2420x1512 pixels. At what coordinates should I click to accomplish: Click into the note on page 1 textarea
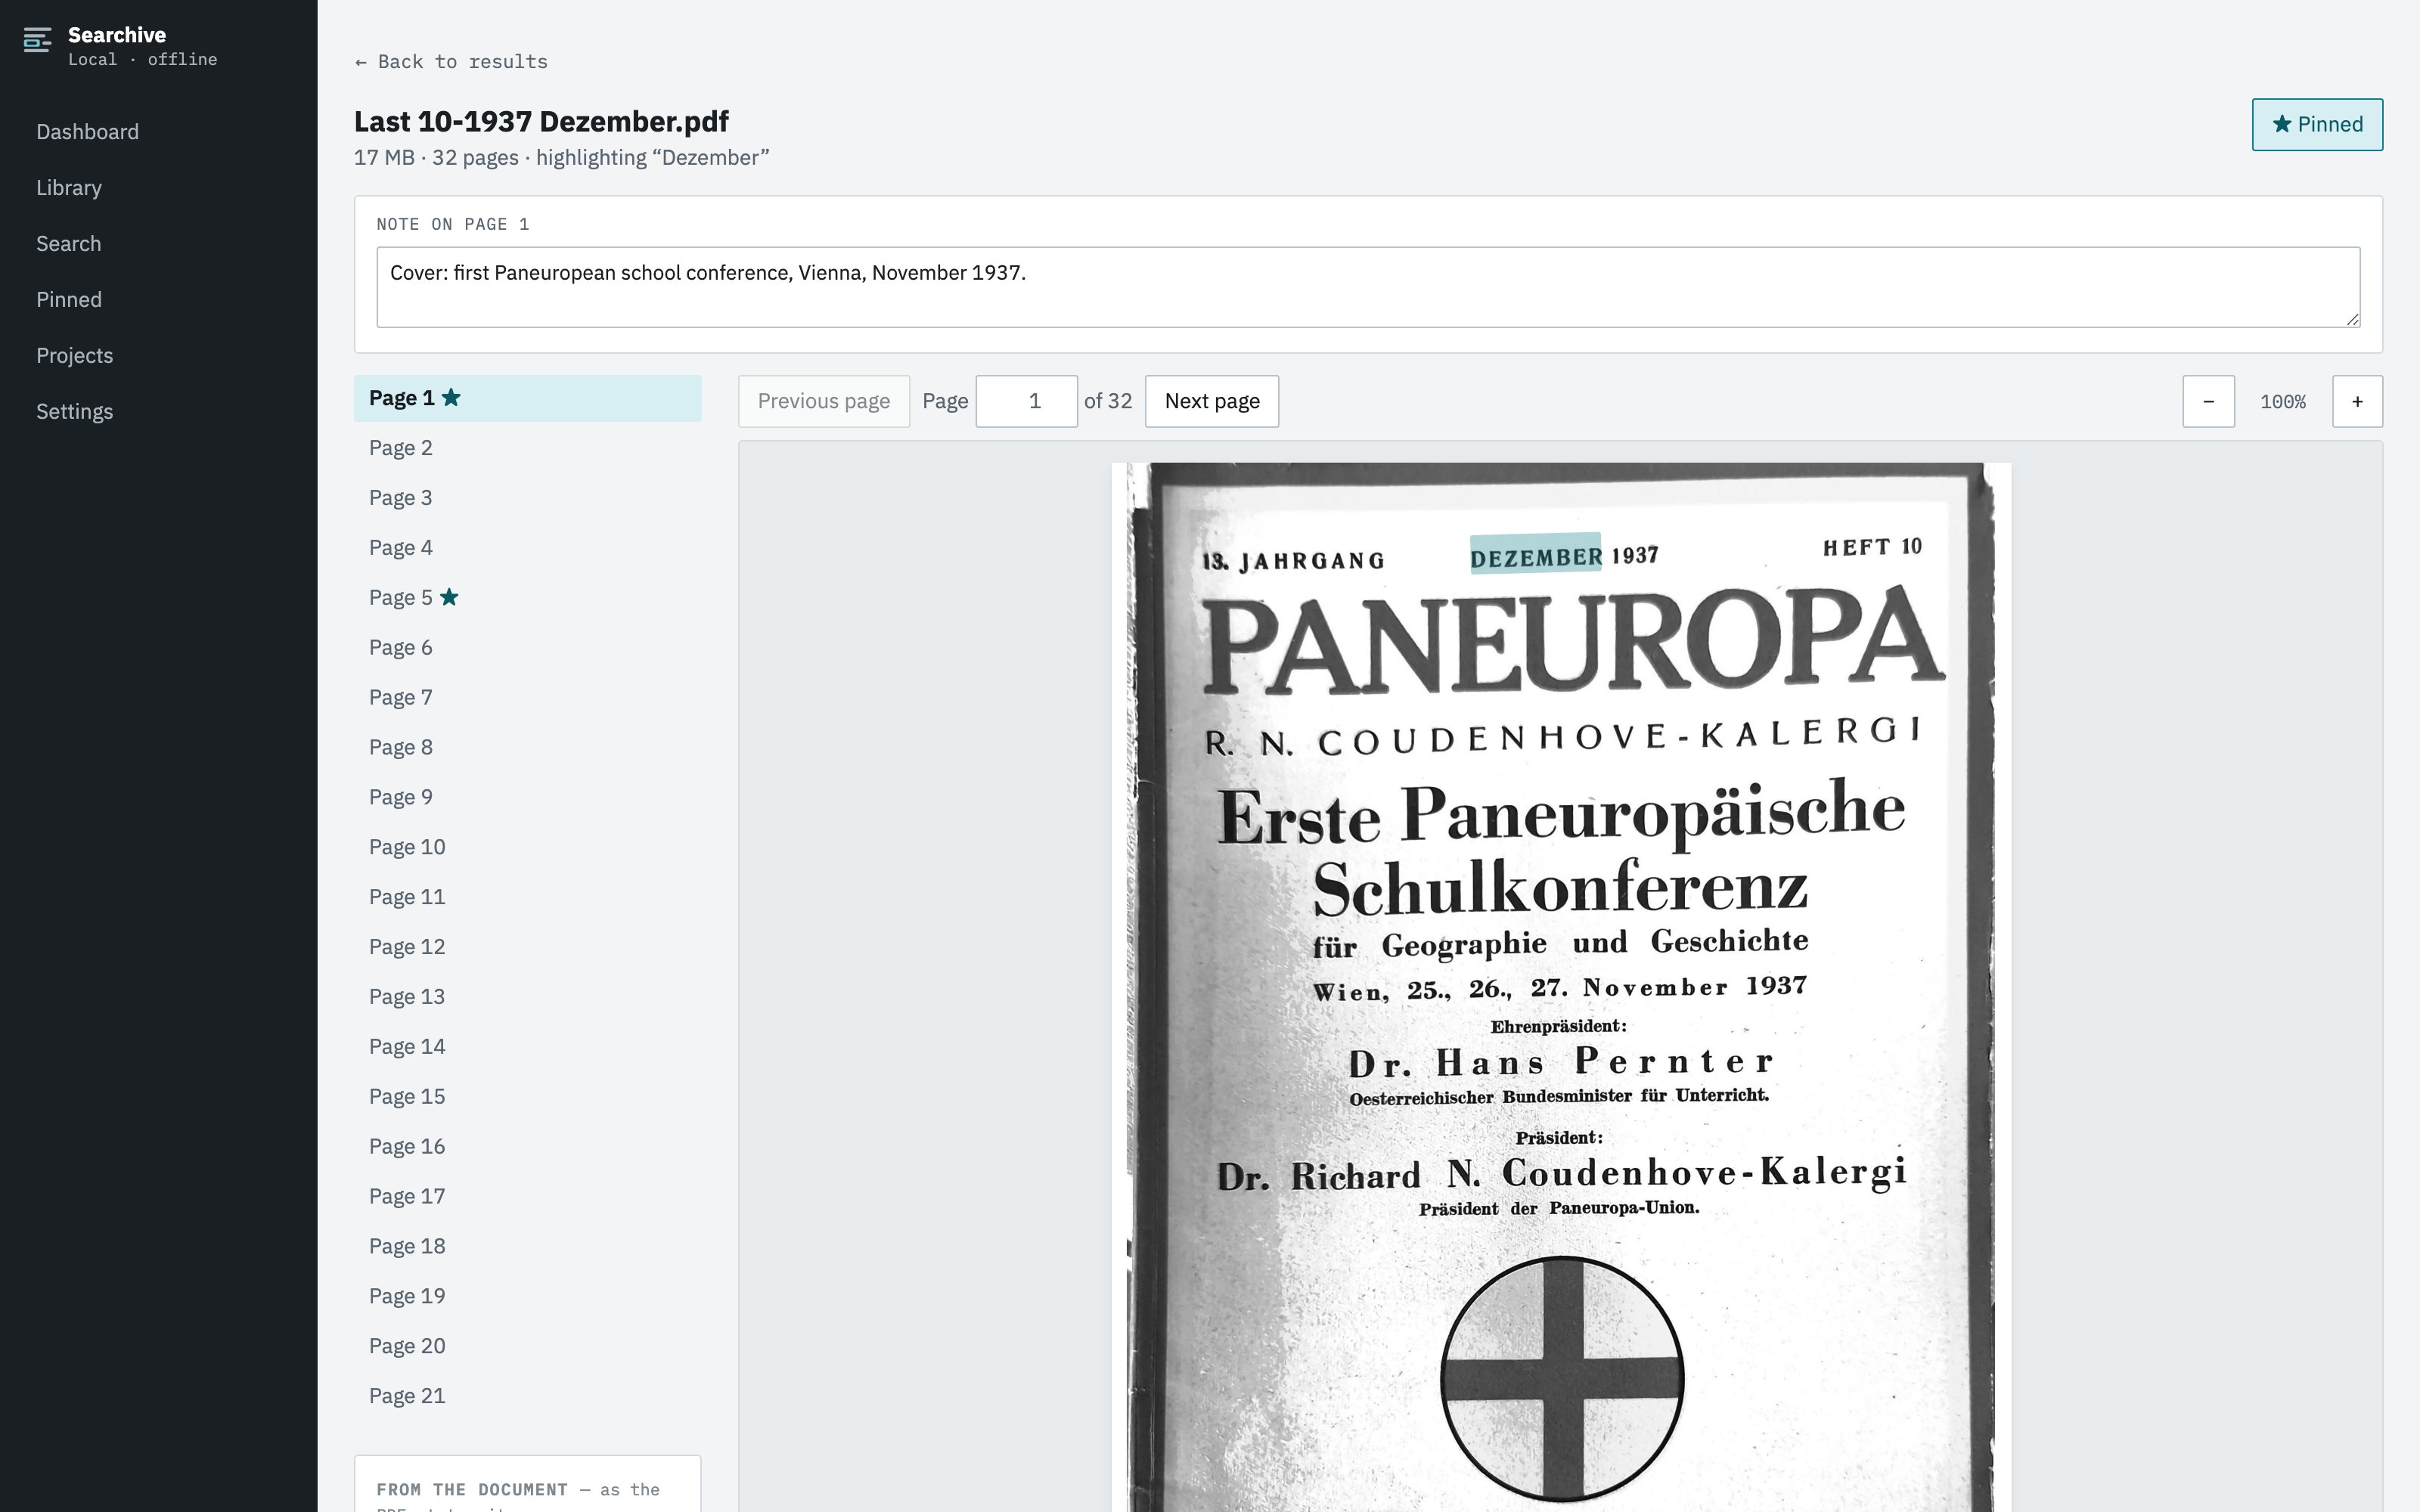[x=1367, y=287]
